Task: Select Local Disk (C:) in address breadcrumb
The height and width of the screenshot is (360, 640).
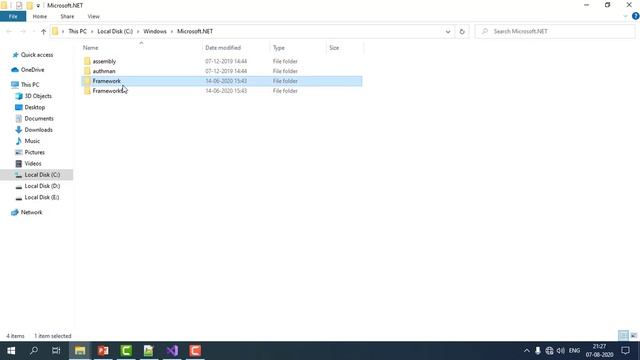Action: click(115, 31)
